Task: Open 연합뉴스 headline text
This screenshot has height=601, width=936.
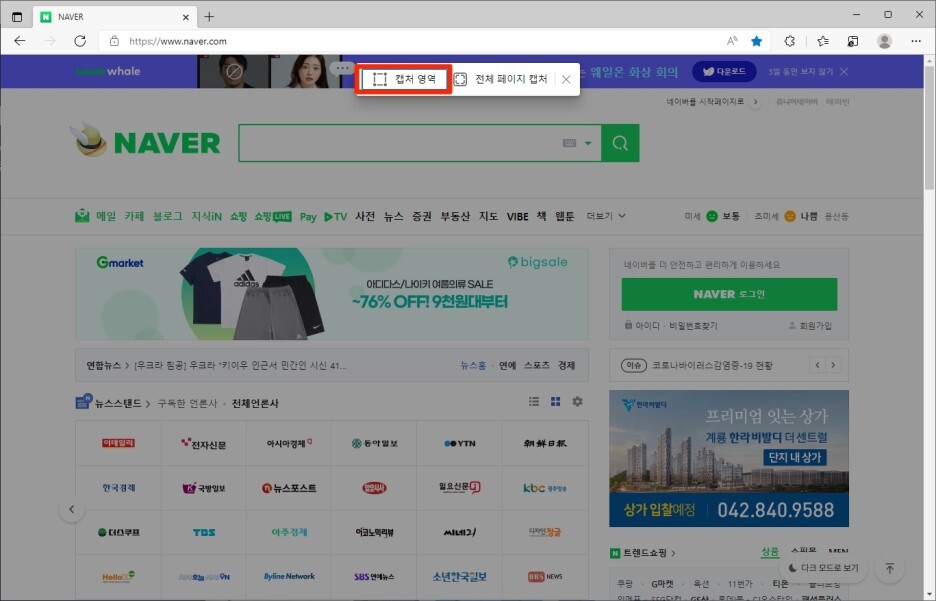Action: coord(240,365)
